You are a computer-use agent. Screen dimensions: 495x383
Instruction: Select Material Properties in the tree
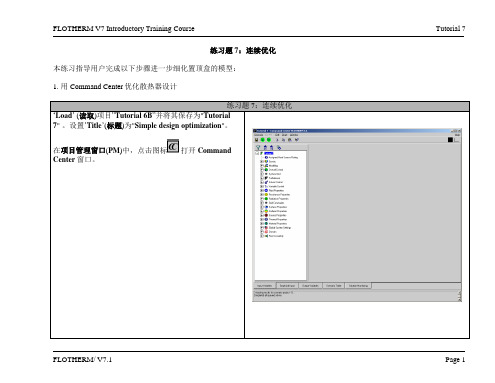click(278, 224)
